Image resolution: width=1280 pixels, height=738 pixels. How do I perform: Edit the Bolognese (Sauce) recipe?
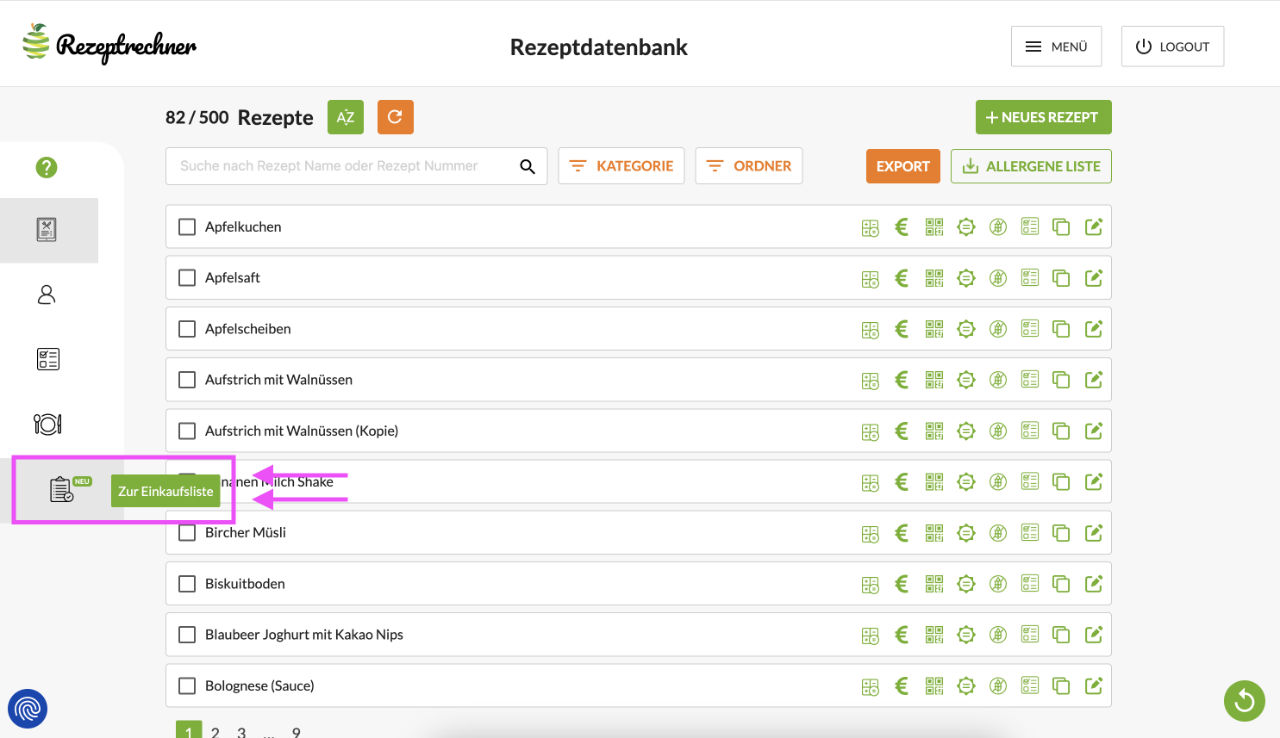pos(1093,685)
